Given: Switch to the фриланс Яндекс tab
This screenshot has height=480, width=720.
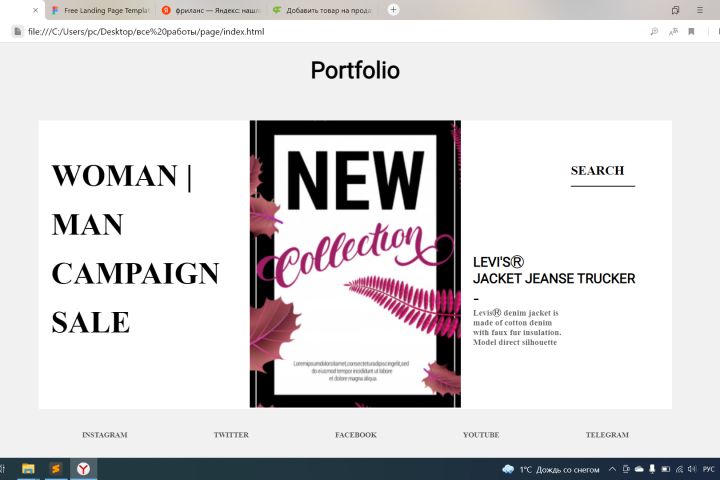Looking at the screenshot, I should pyautogui.click(x=212, y=10).
